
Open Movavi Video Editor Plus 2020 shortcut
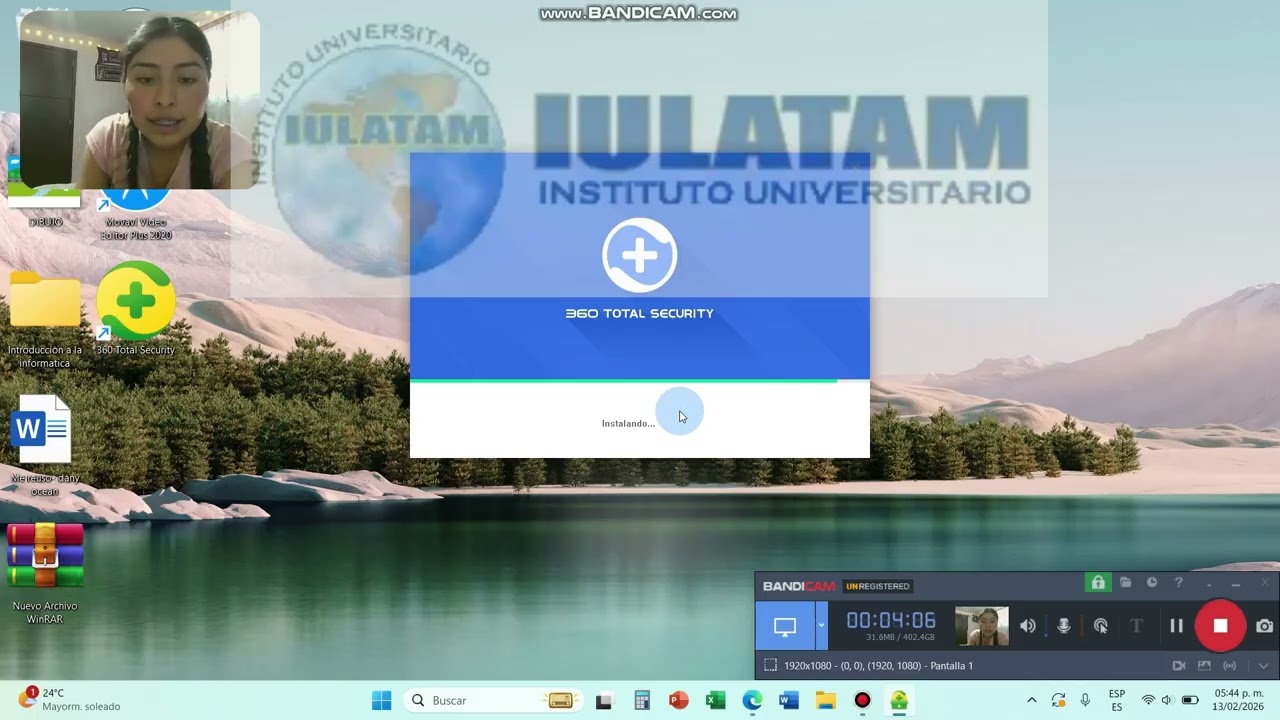click(136, 212)
